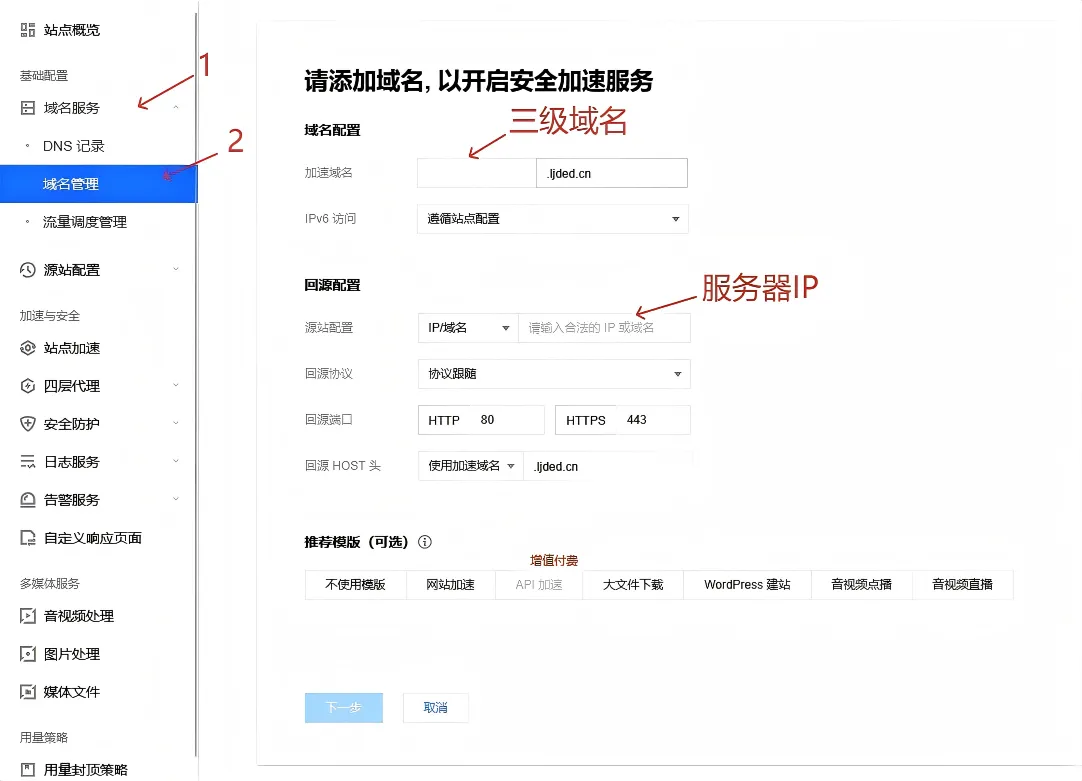Click the sidebar vertical scrollbar
The height and width of the screenshot is (781, 1082).
196,400
